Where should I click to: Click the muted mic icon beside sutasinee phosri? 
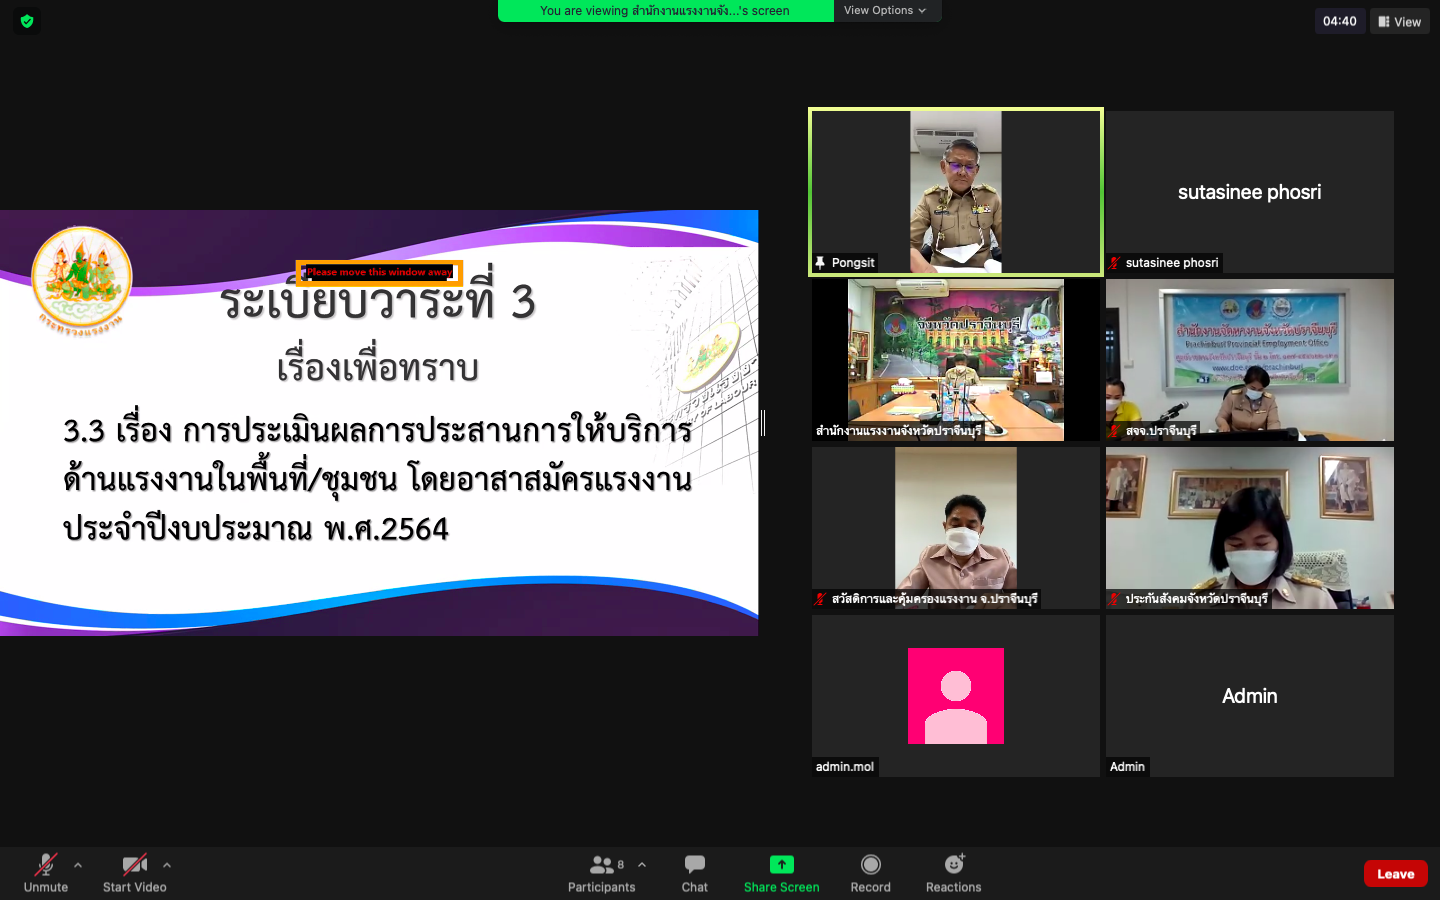point(1114,263)
